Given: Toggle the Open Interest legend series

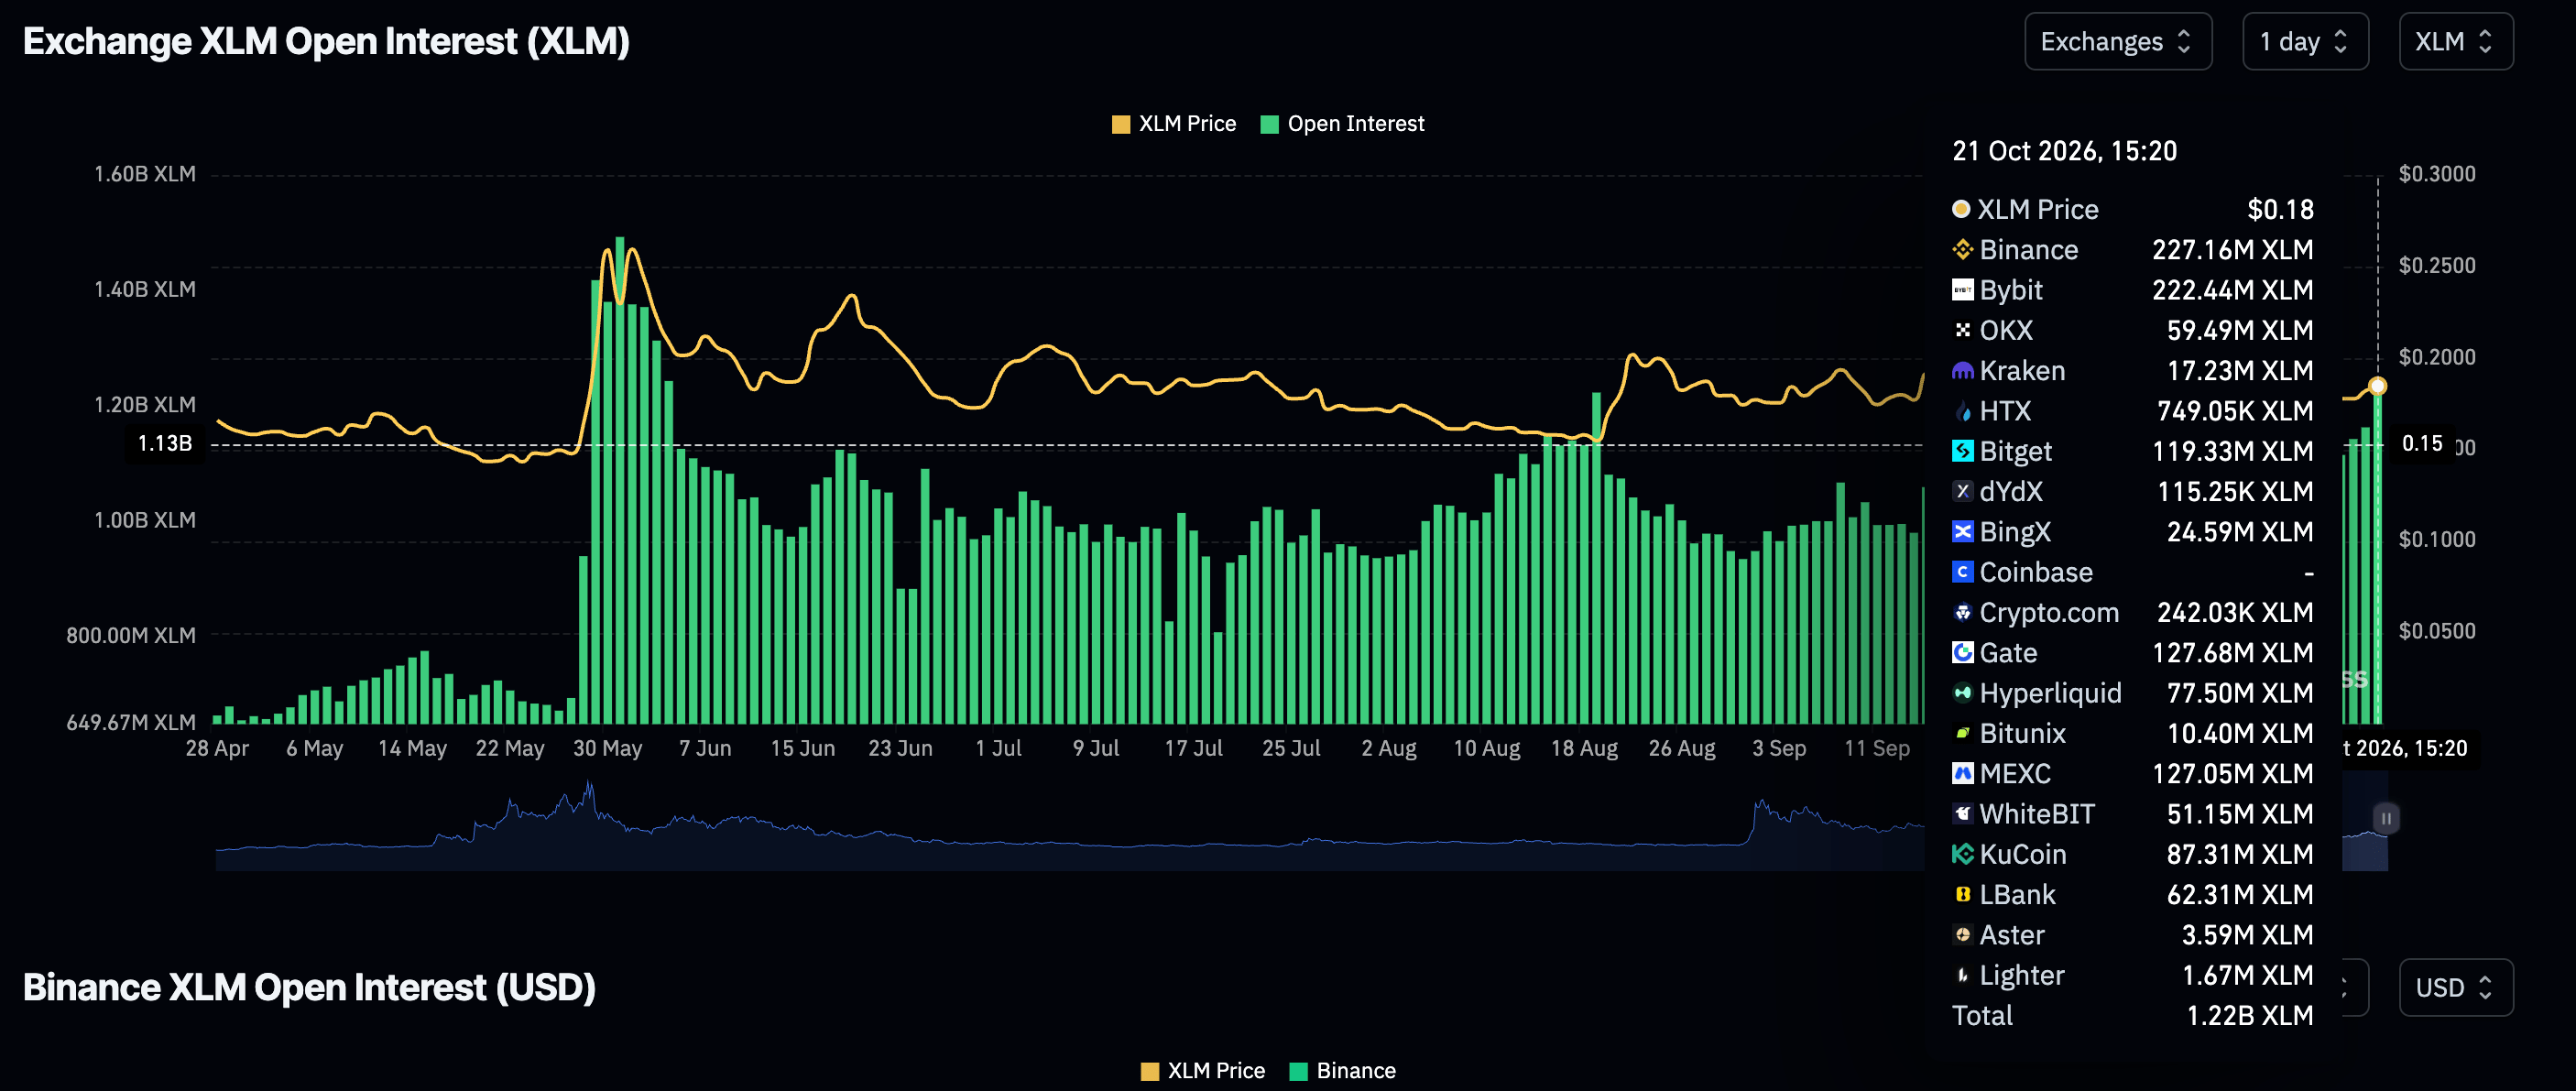Looking at the screenshot, I should pos(1342,124).
